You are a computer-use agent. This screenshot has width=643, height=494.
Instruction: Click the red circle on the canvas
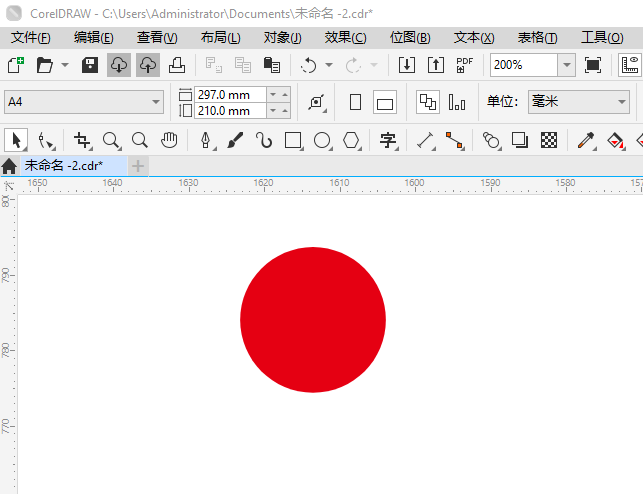[313, 320]
